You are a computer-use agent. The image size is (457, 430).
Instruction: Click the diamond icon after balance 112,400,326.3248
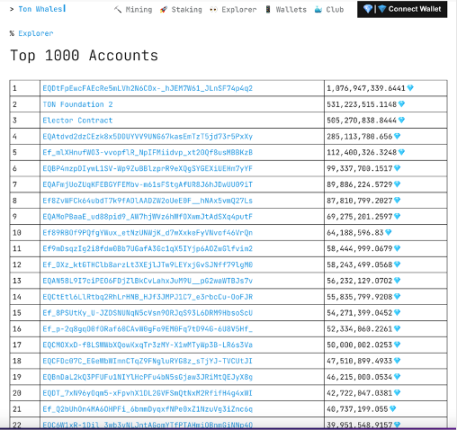point(402,152)
